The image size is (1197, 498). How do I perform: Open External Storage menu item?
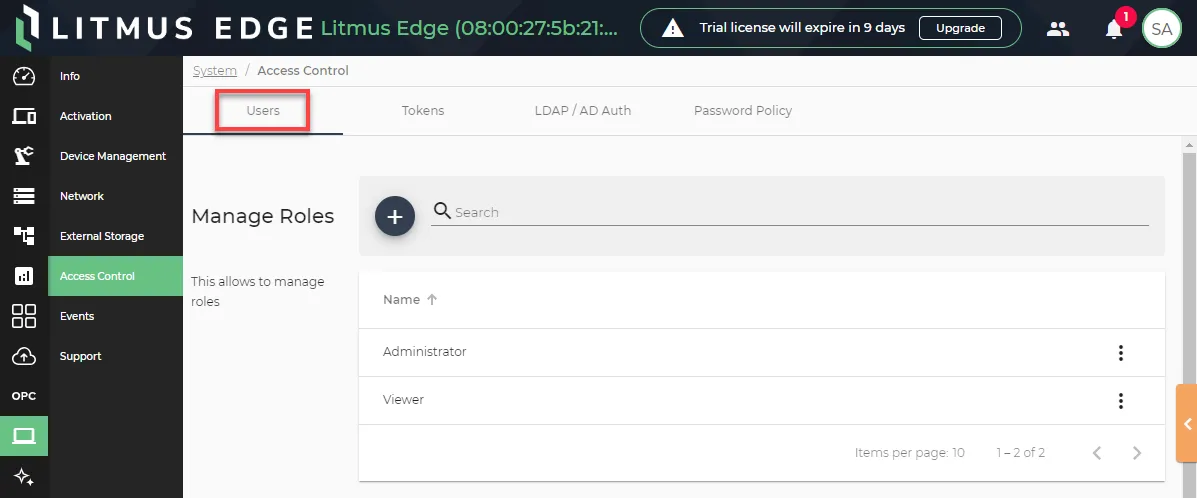coord(115,236)
